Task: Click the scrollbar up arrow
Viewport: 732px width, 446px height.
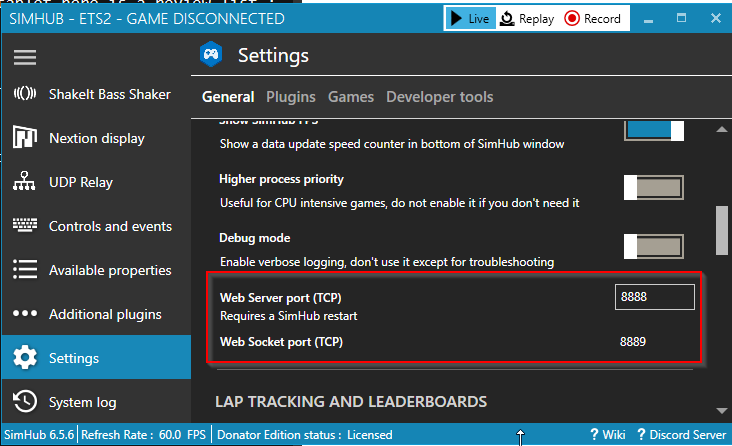Action: (722, 129)
